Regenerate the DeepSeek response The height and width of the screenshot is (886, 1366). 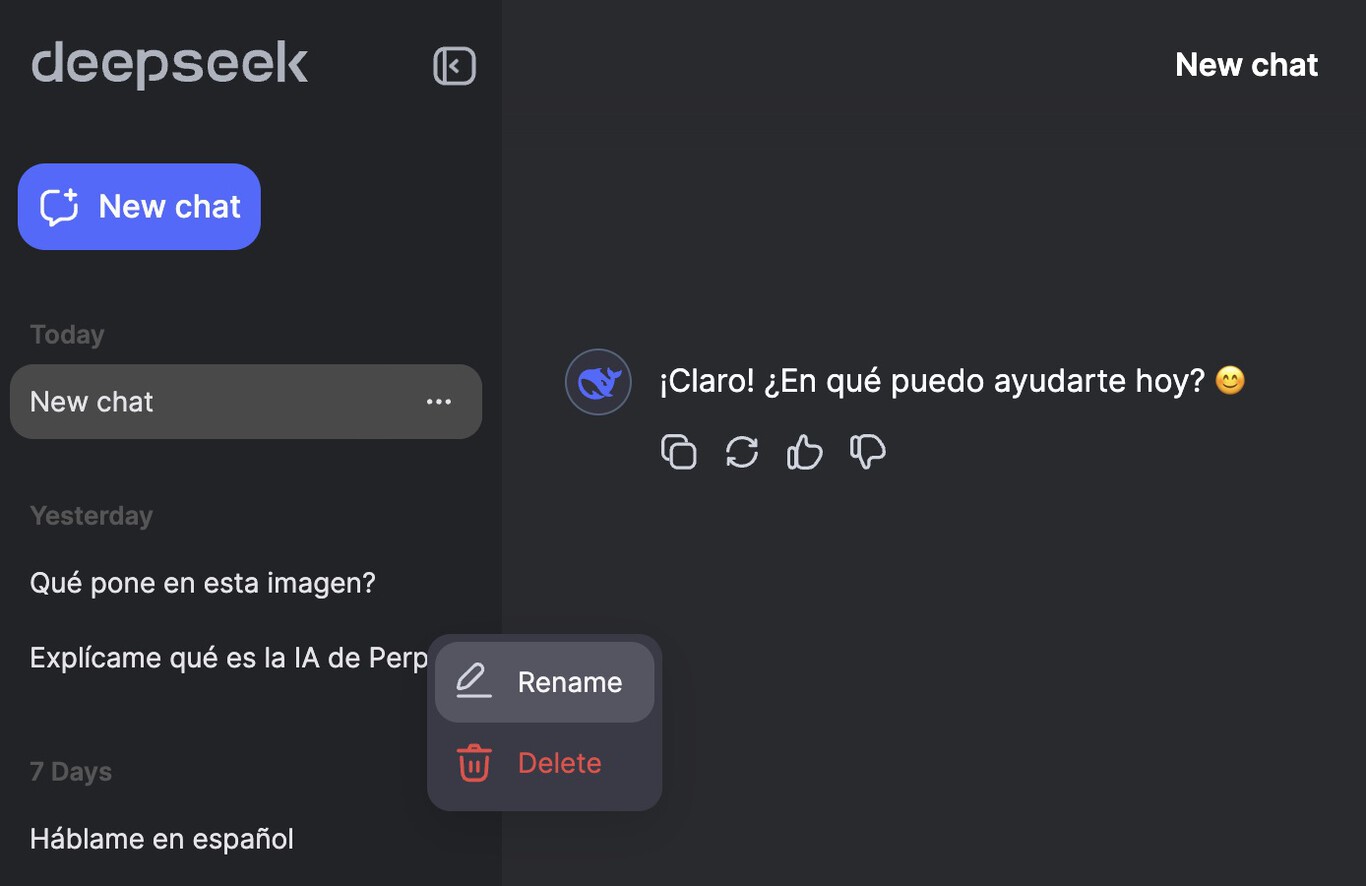tap(742, 452)
